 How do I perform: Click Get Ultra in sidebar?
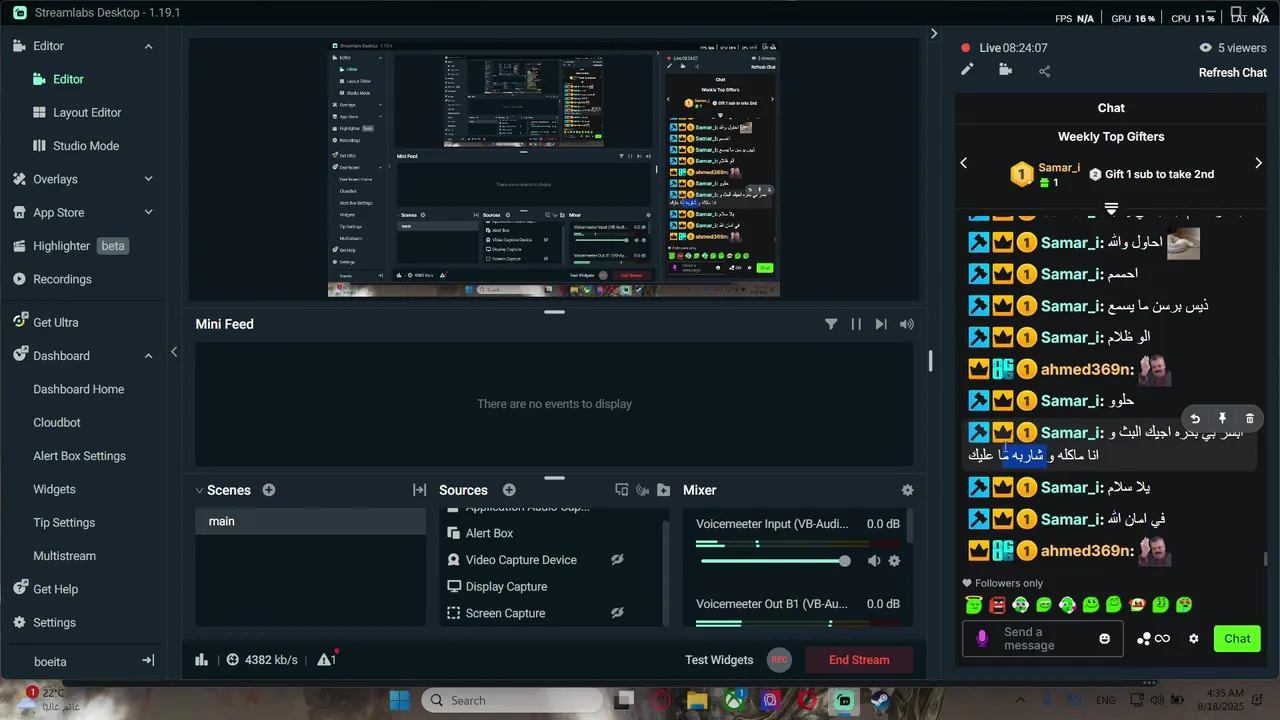point(55,322)
